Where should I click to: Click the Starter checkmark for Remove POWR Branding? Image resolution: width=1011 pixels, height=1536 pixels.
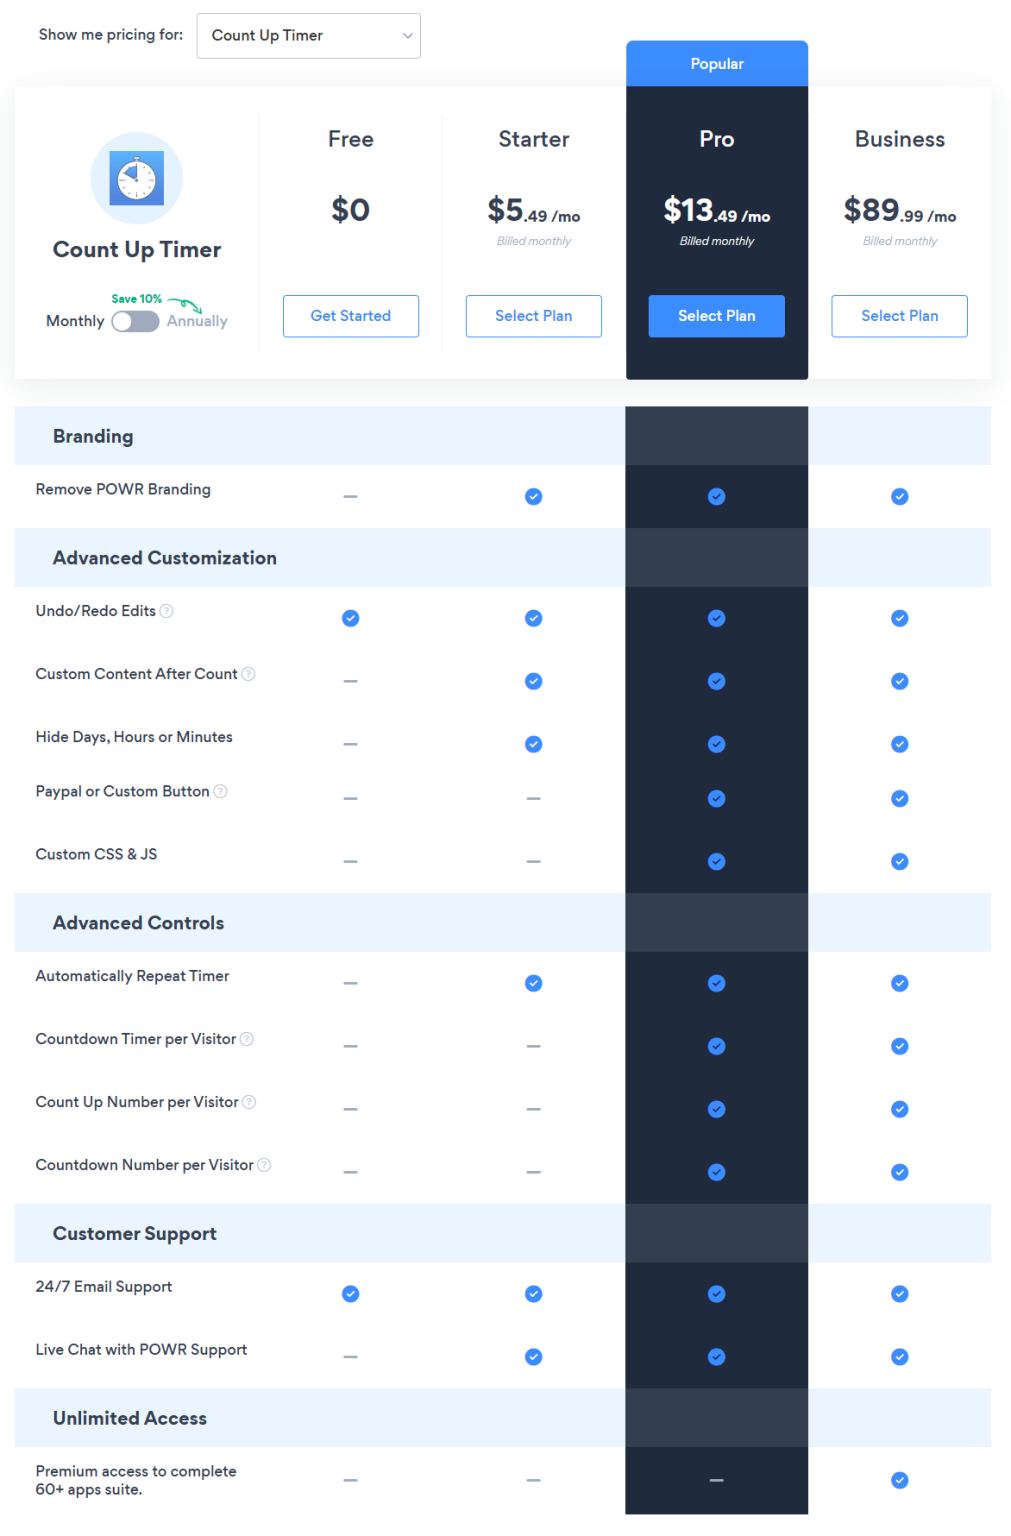point(533,496)
